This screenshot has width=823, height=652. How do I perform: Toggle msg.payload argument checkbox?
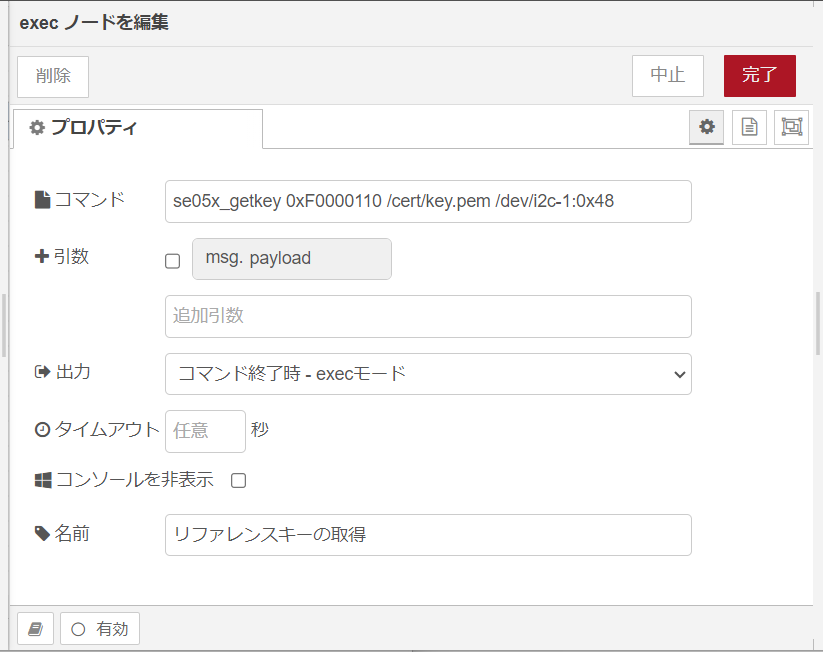coord(172,261)
